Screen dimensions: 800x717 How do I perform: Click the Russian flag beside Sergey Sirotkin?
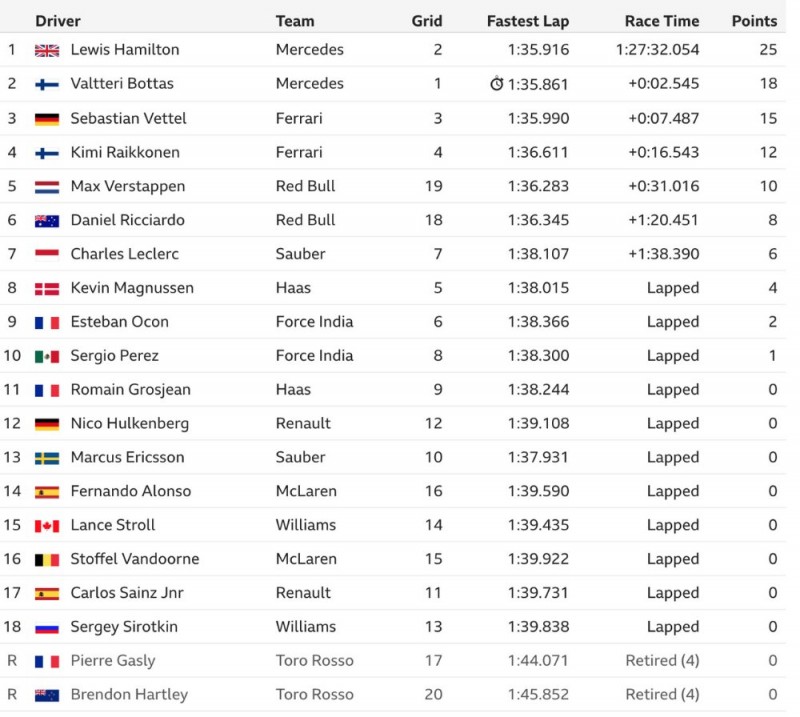(x=47, y=627)
